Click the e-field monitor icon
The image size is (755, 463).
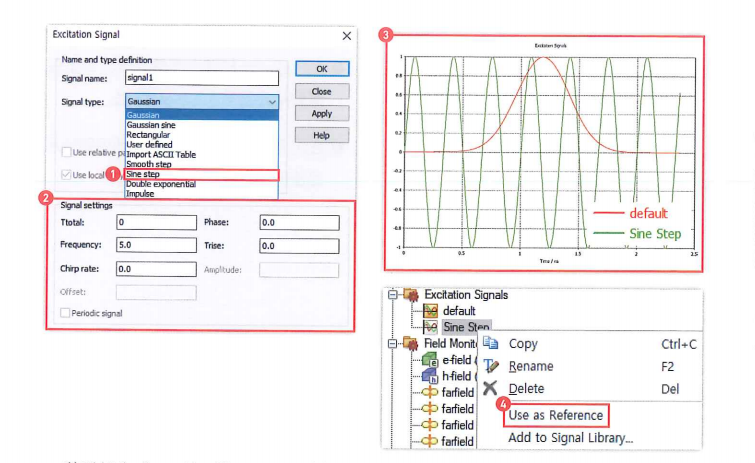(430, 360)
